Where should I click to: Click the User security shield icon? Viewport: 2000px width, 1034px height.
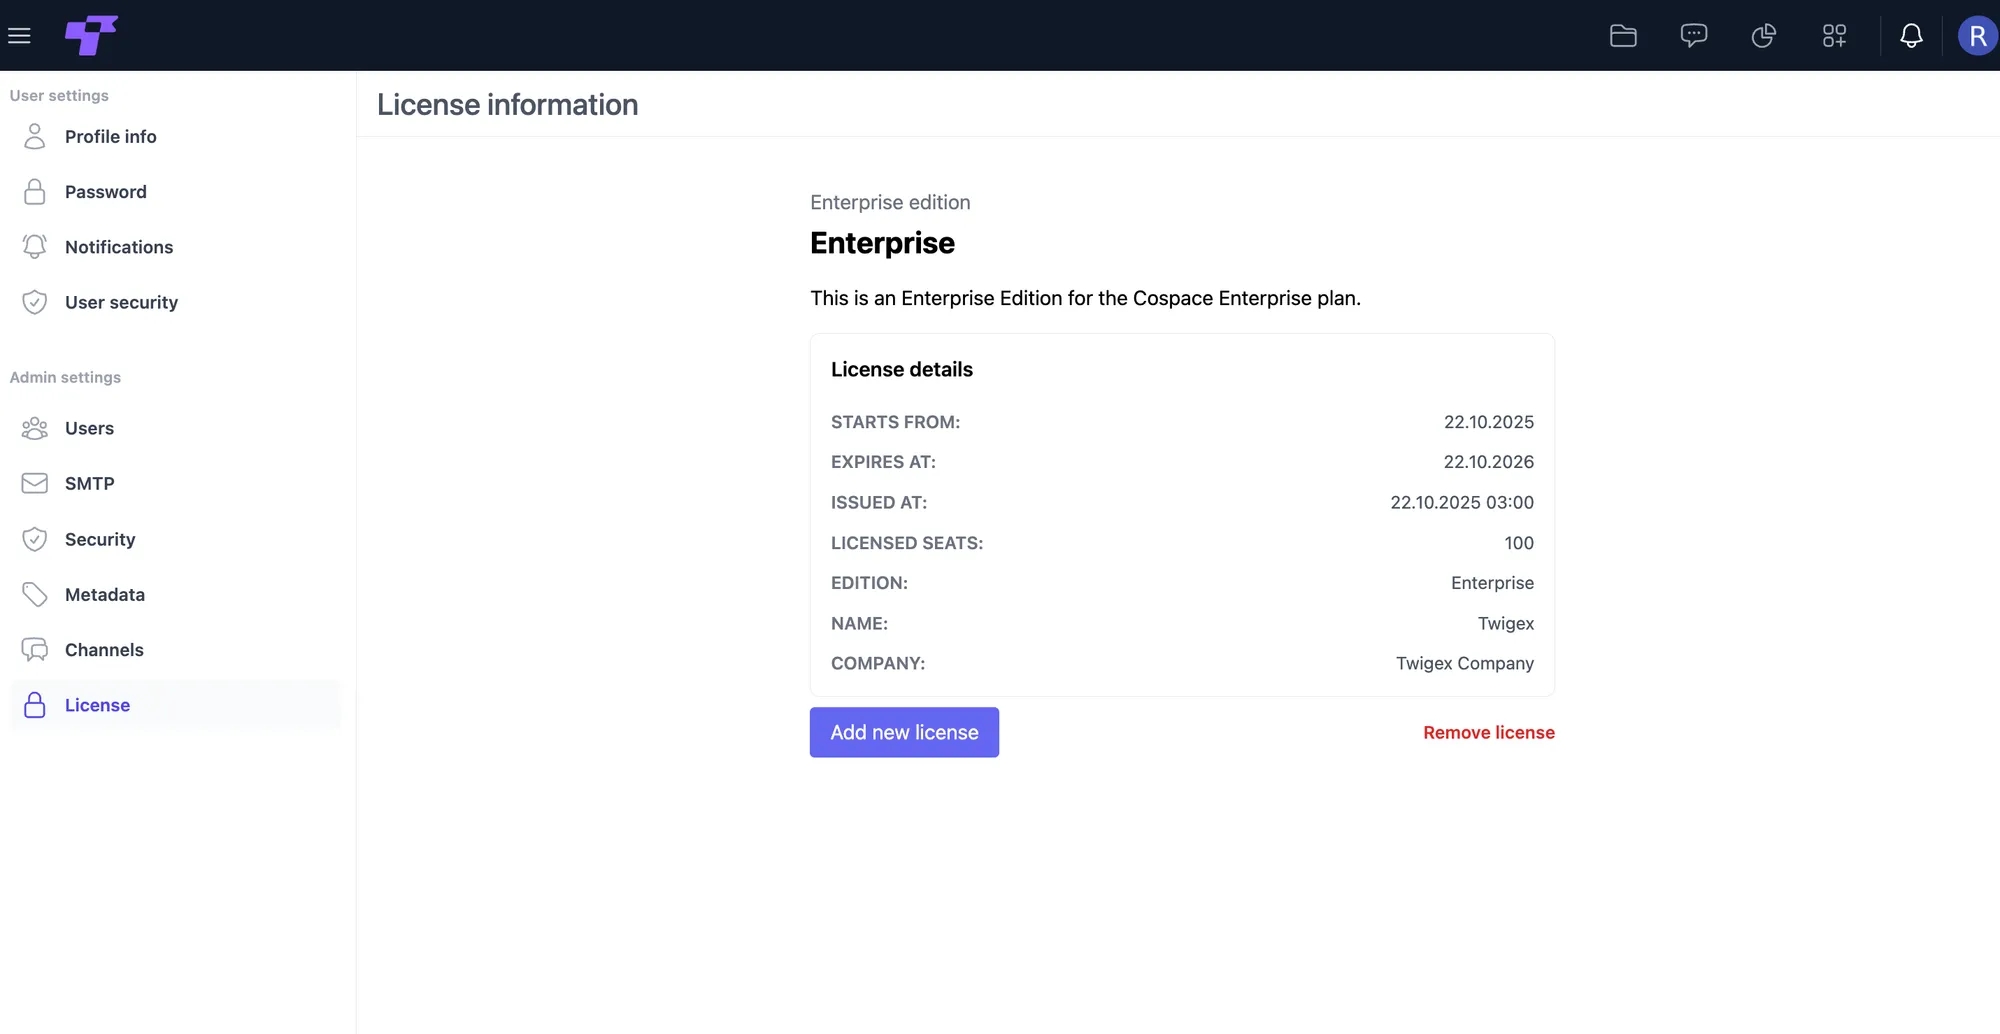pyautogui.click(x=35, y=302)
